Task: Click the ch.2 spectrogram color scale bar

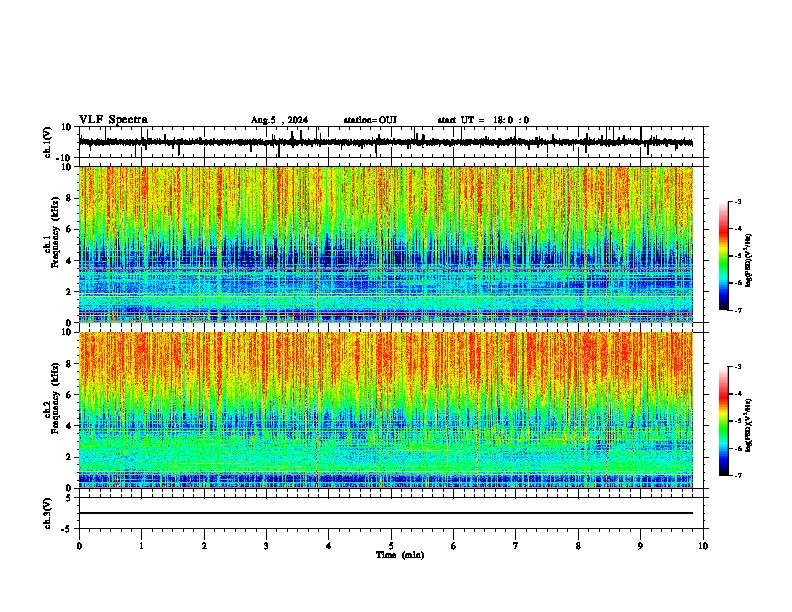Action: 724,421
